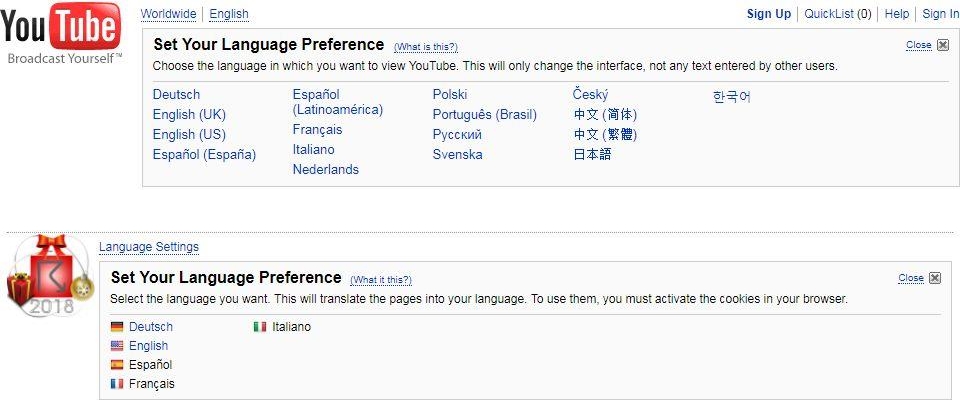Click the upper "What is this?" link
Image resolution: width=960 pixels, height=400 pixels.
(425, 47)
